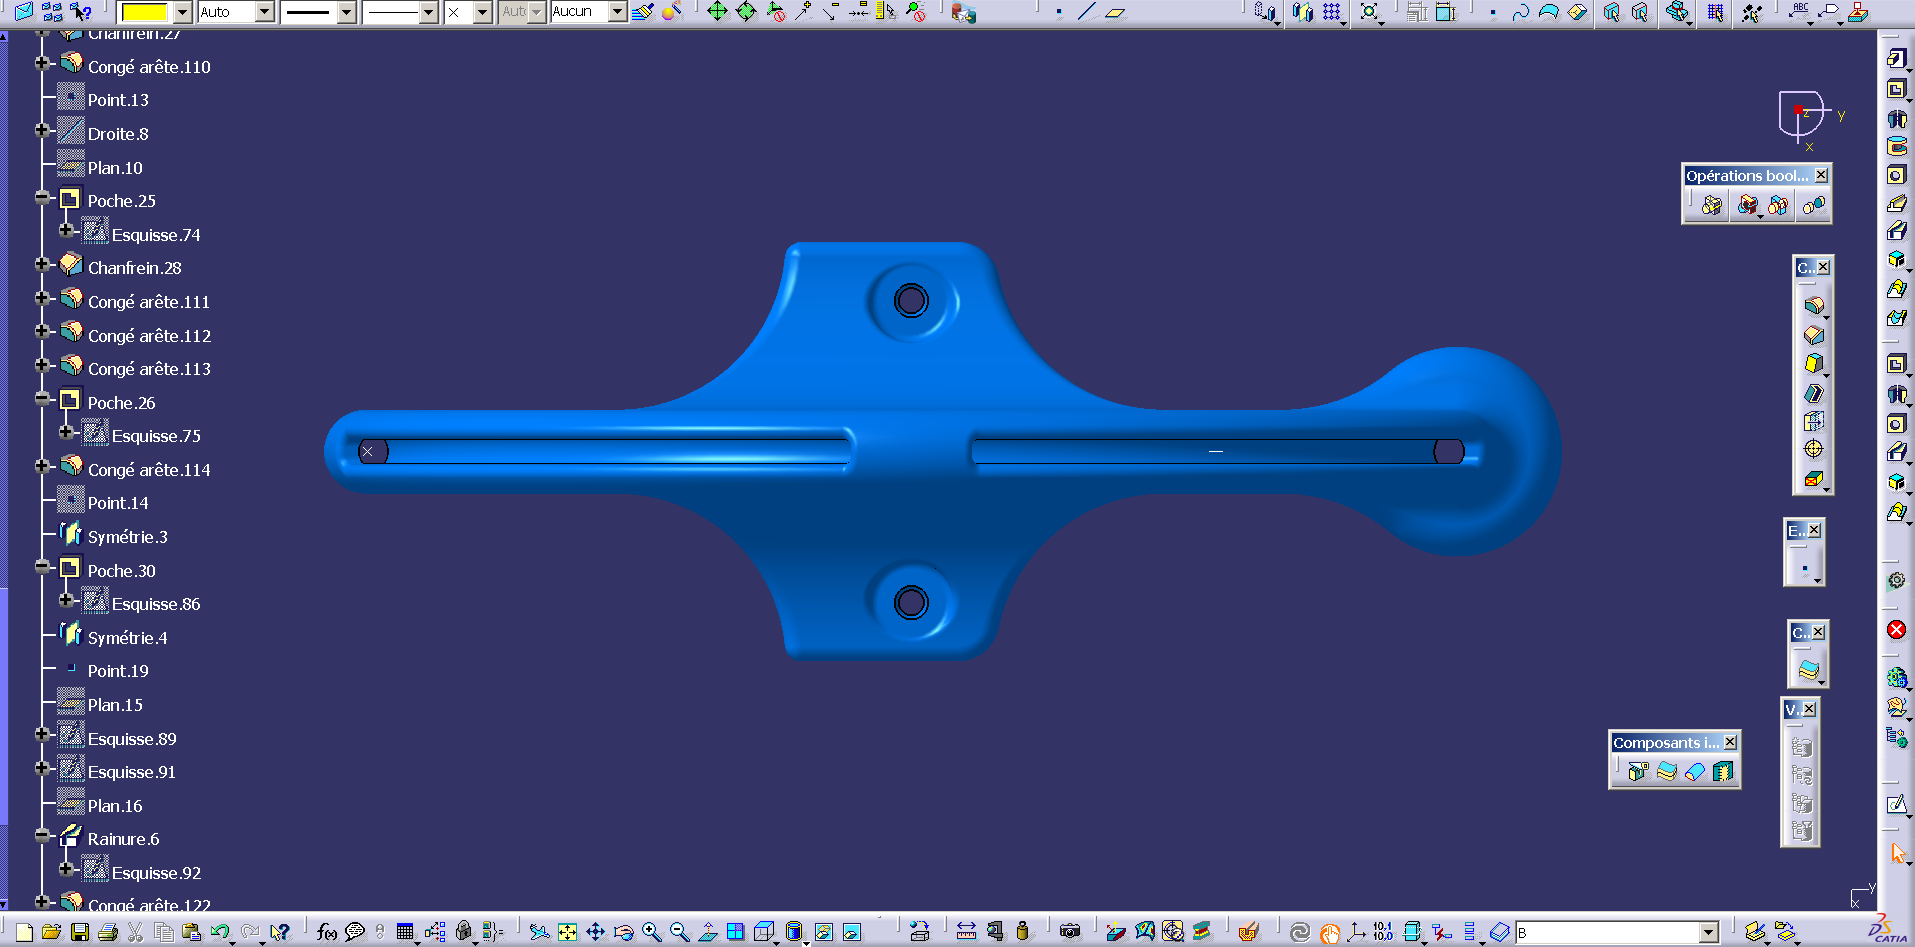Select Congé arête.114 in the tree
Screen dimensions: 1915x947
point(149,470)
